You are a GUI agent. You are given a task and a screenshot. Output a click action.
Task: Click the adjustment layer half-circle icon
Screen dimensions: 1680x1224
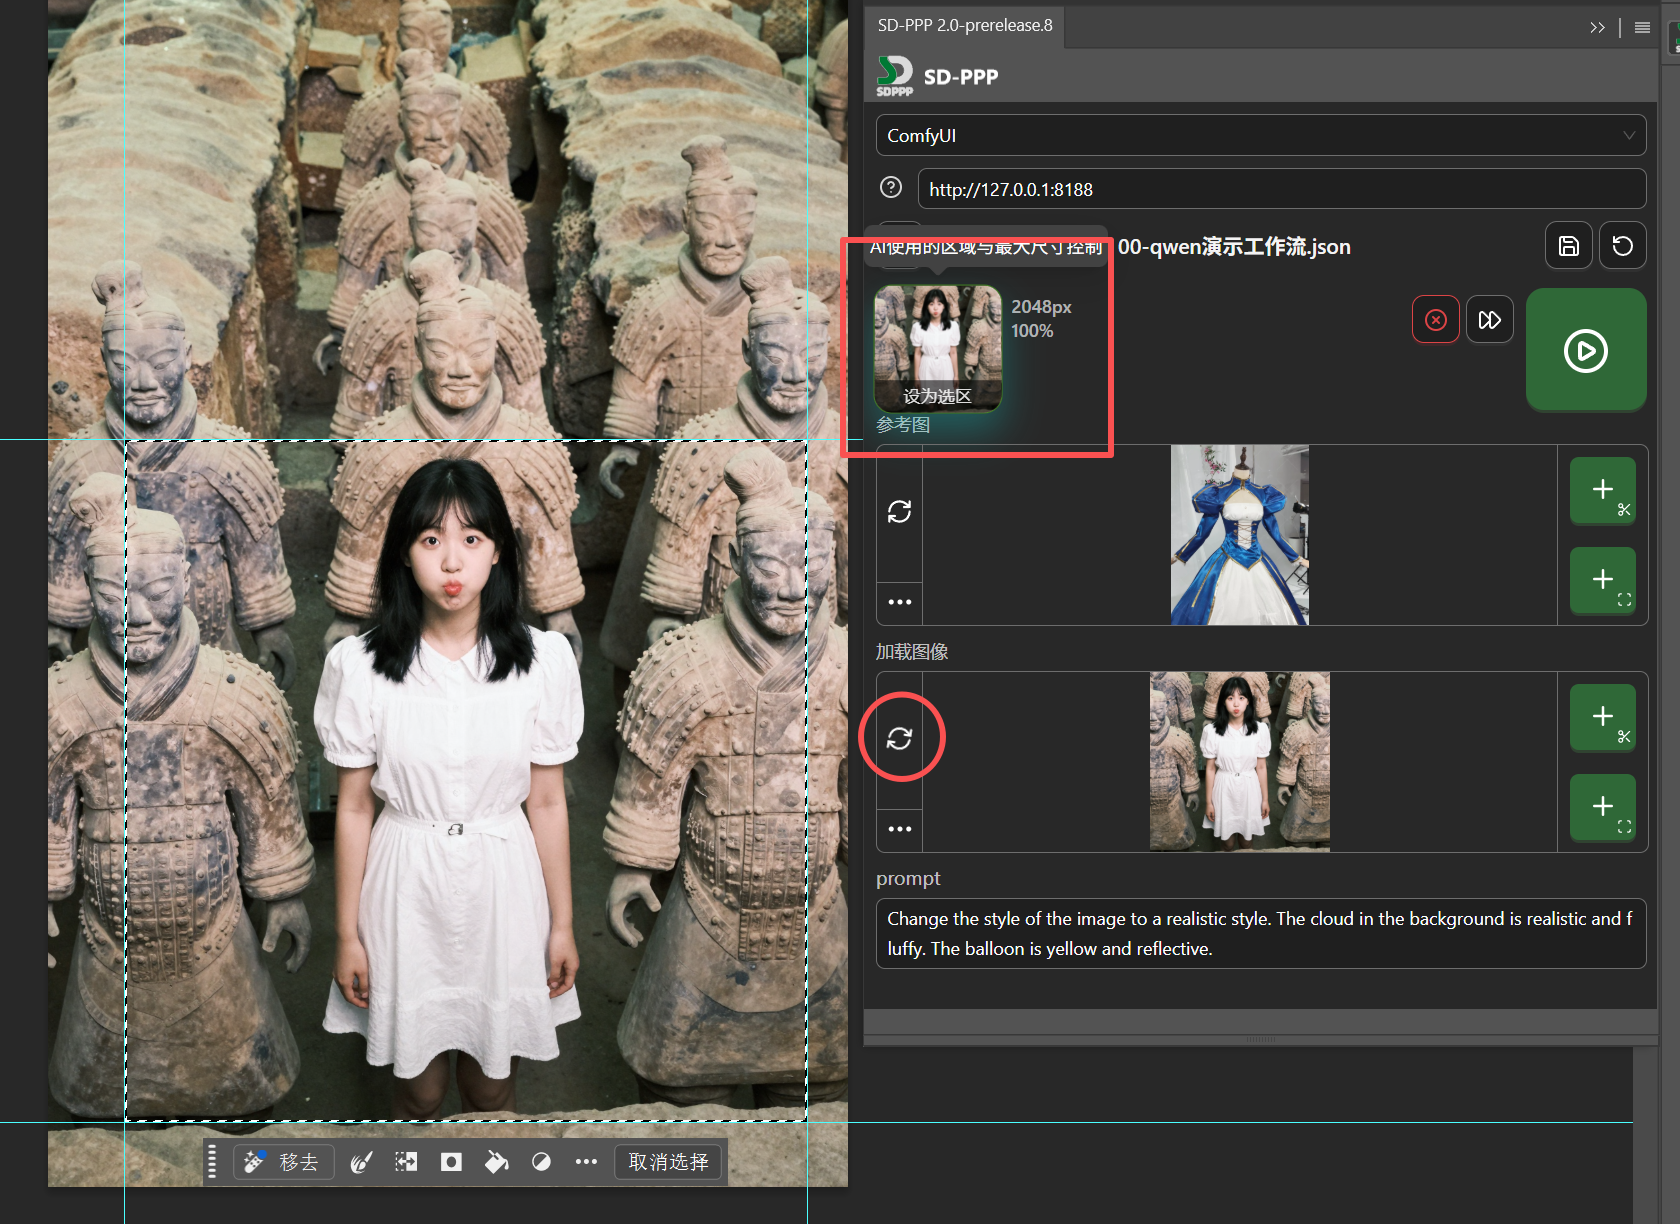541,1162
